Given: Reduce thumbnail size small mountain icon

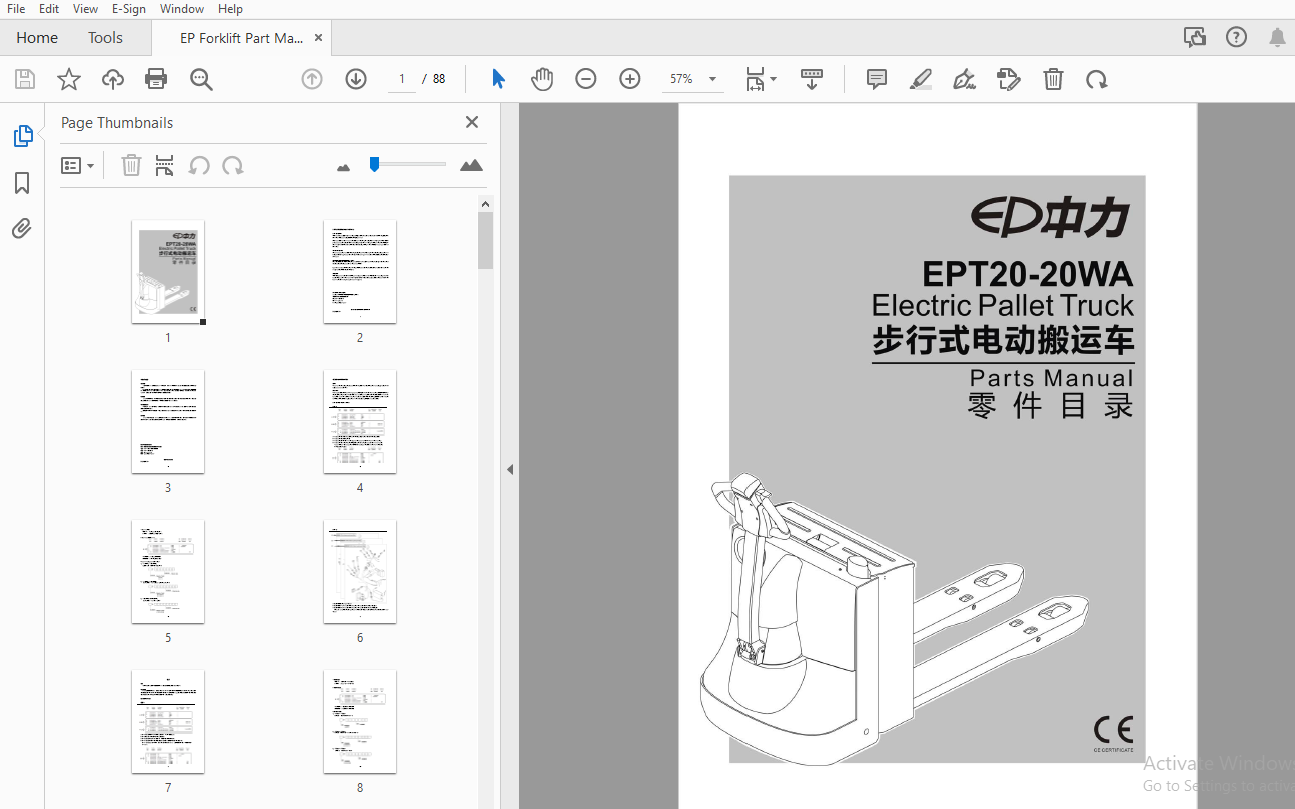Looking at the screenshot, I should [x=344, y=167].
